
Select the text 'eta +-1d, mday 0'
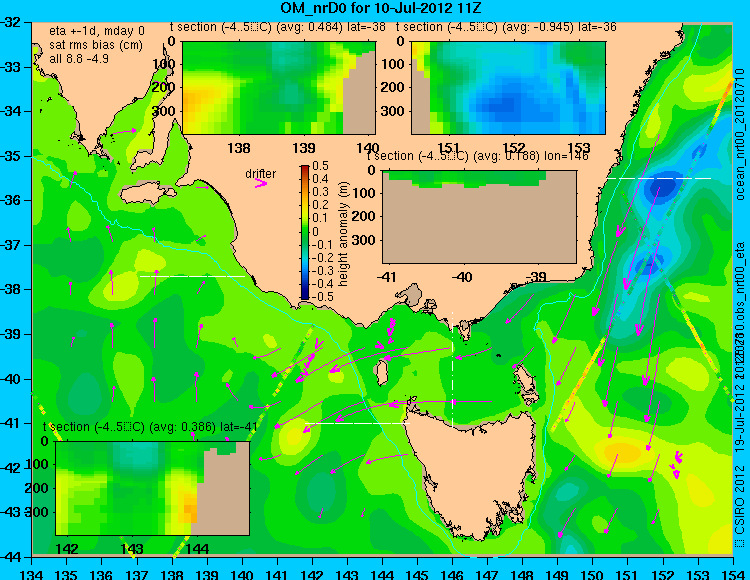[x=97, y=31]
